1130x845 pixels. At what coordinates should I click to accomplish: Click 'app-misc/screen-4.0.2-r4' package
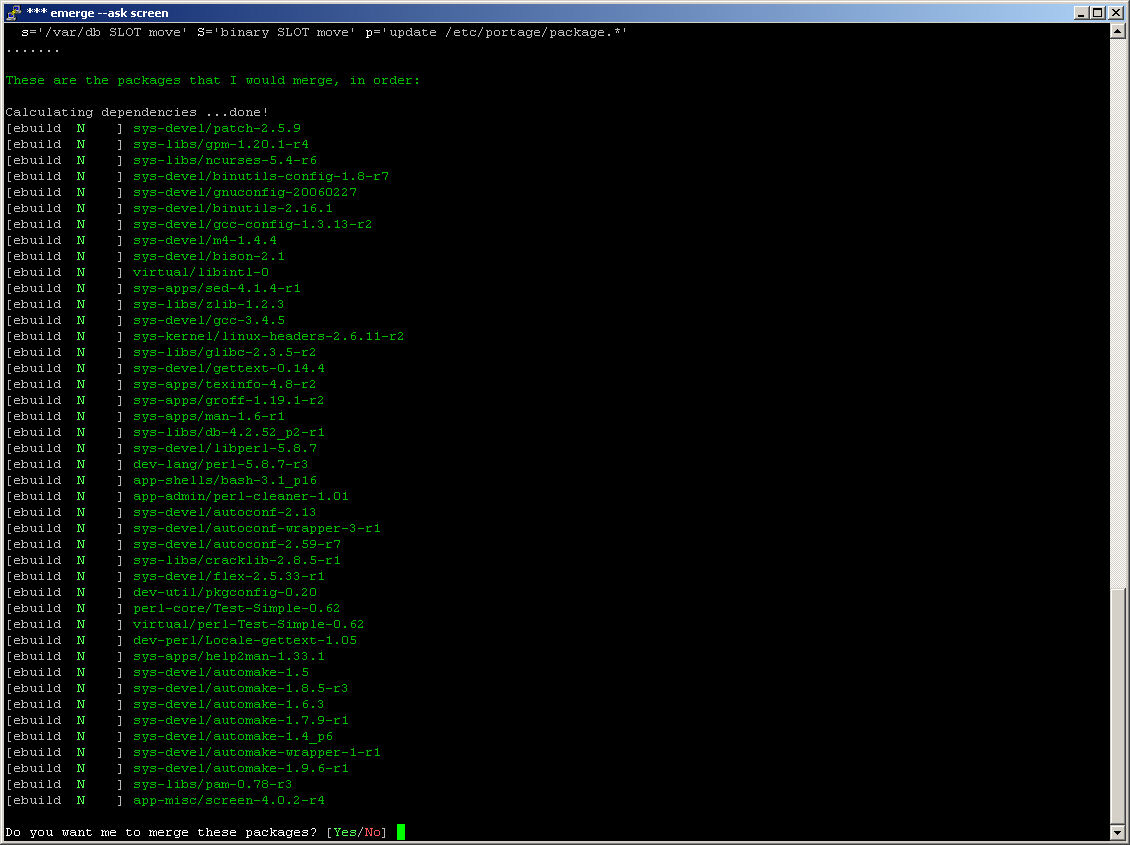[x=229, y=800]
